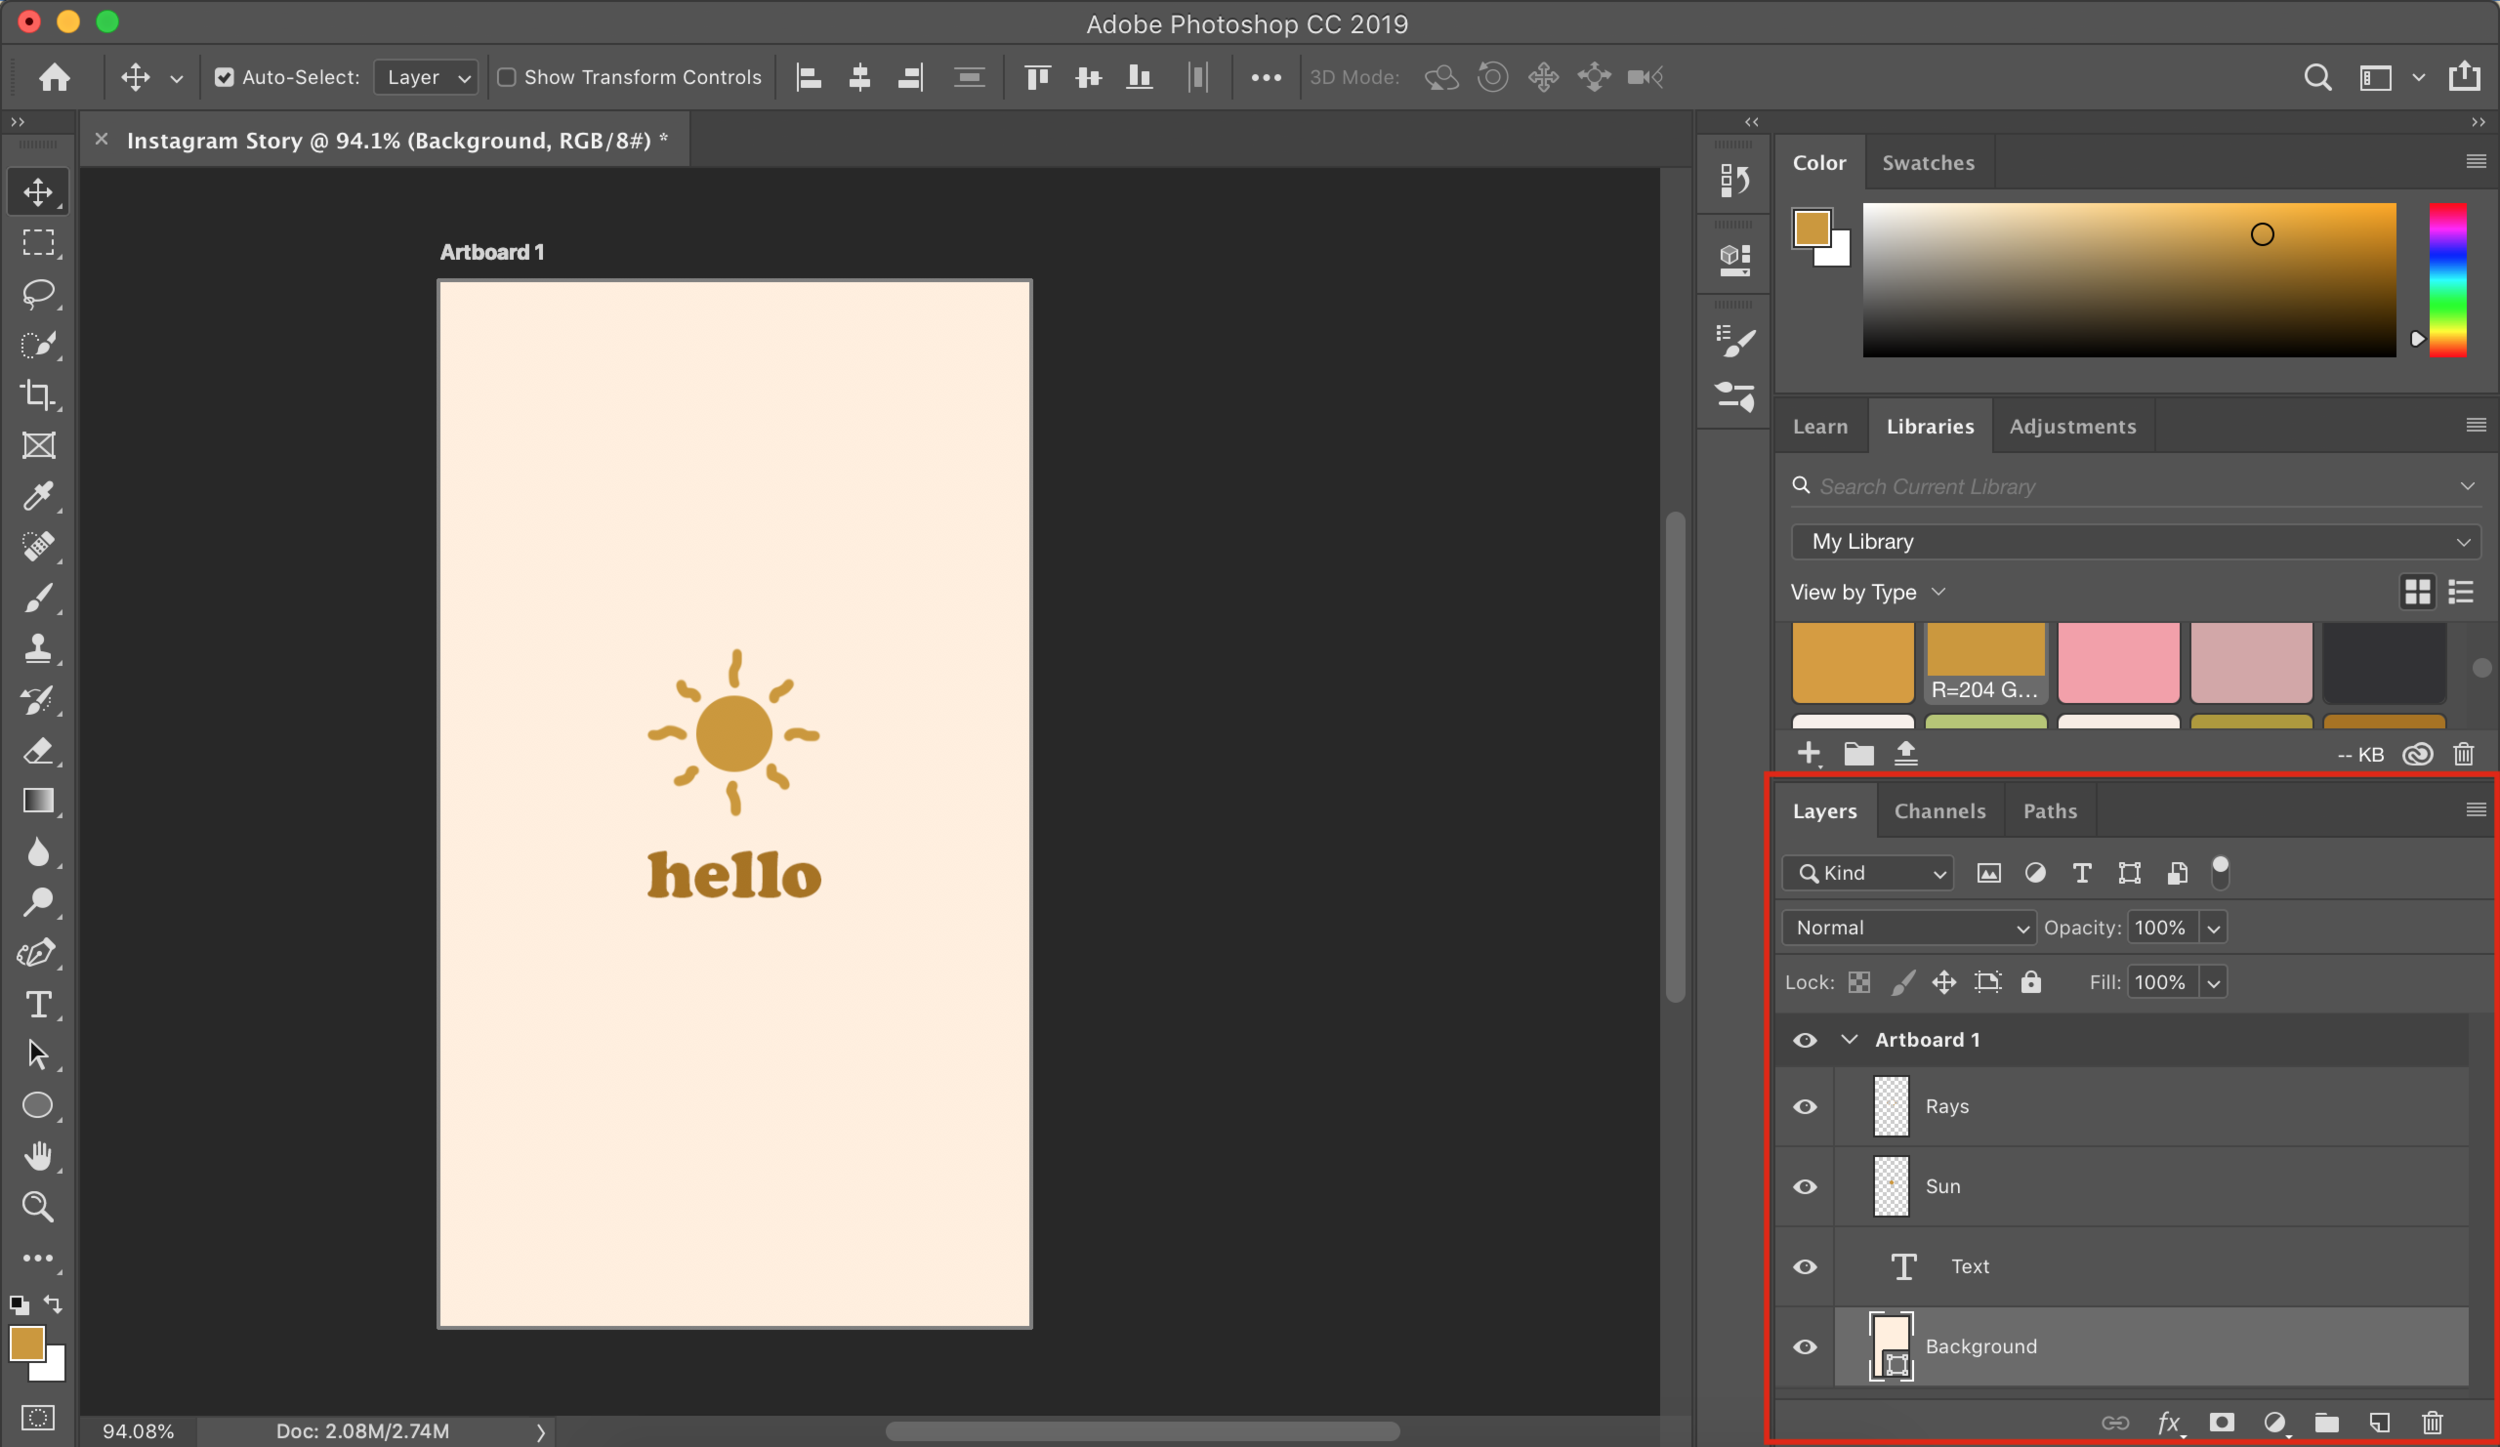Viewport: 2500px width, 1447px height.
Task: Select the Move tool
Action: click(x=38, y=191)
